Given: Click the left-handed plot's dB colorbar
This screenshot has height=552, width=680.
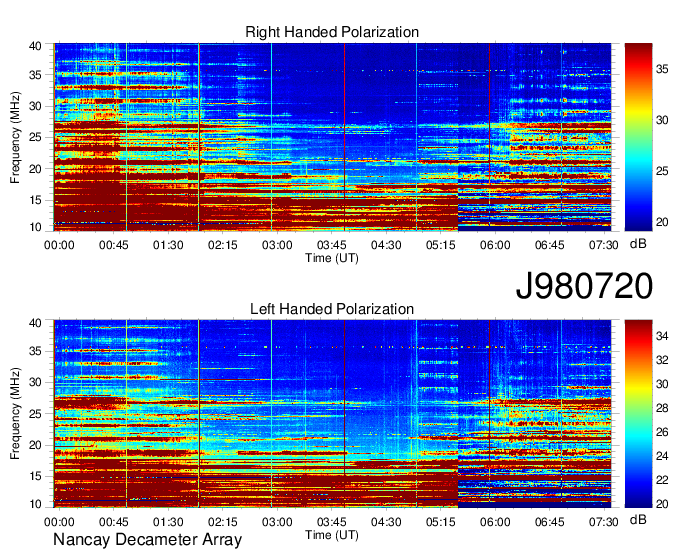Looking at the screenshot, I should coord(638,414).
